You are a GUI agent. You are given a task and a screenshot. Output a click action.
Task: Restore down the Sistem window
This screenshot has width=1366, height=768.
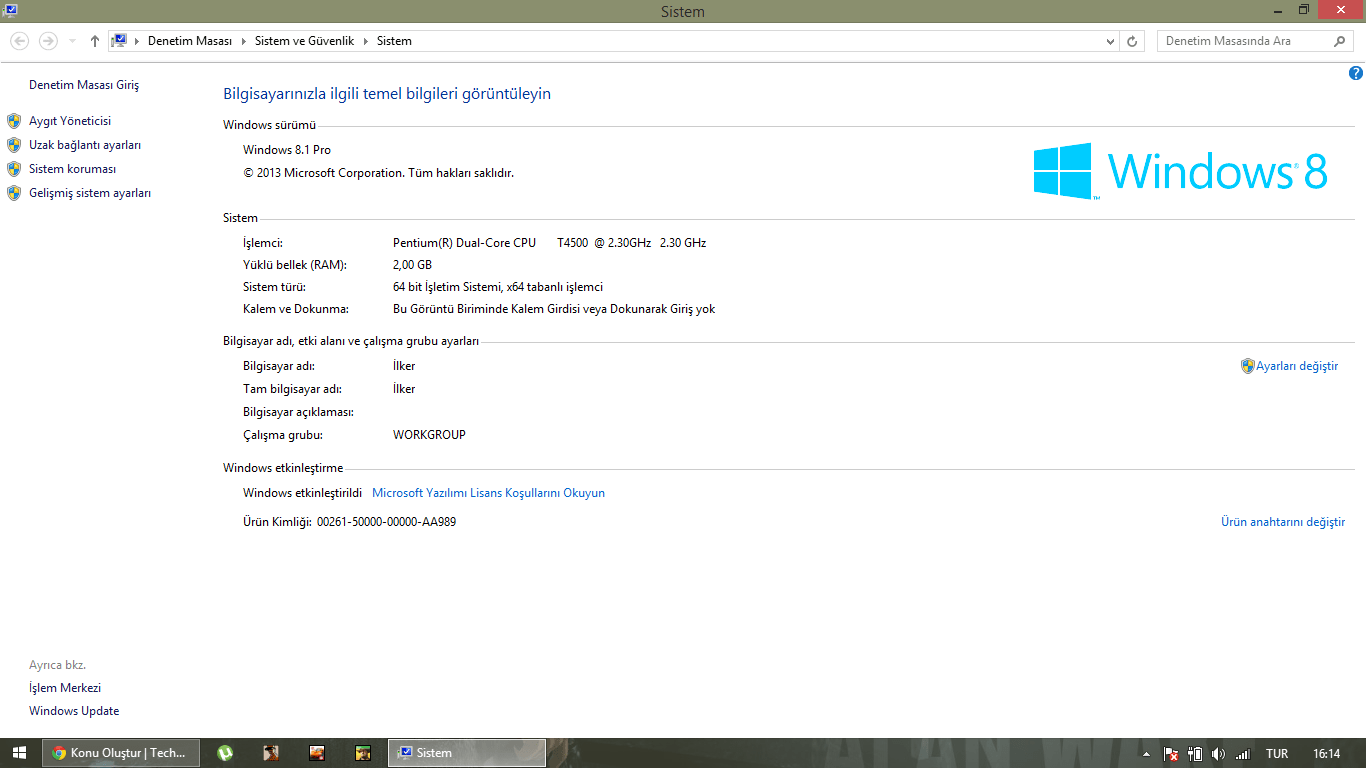coord(1304,9)
